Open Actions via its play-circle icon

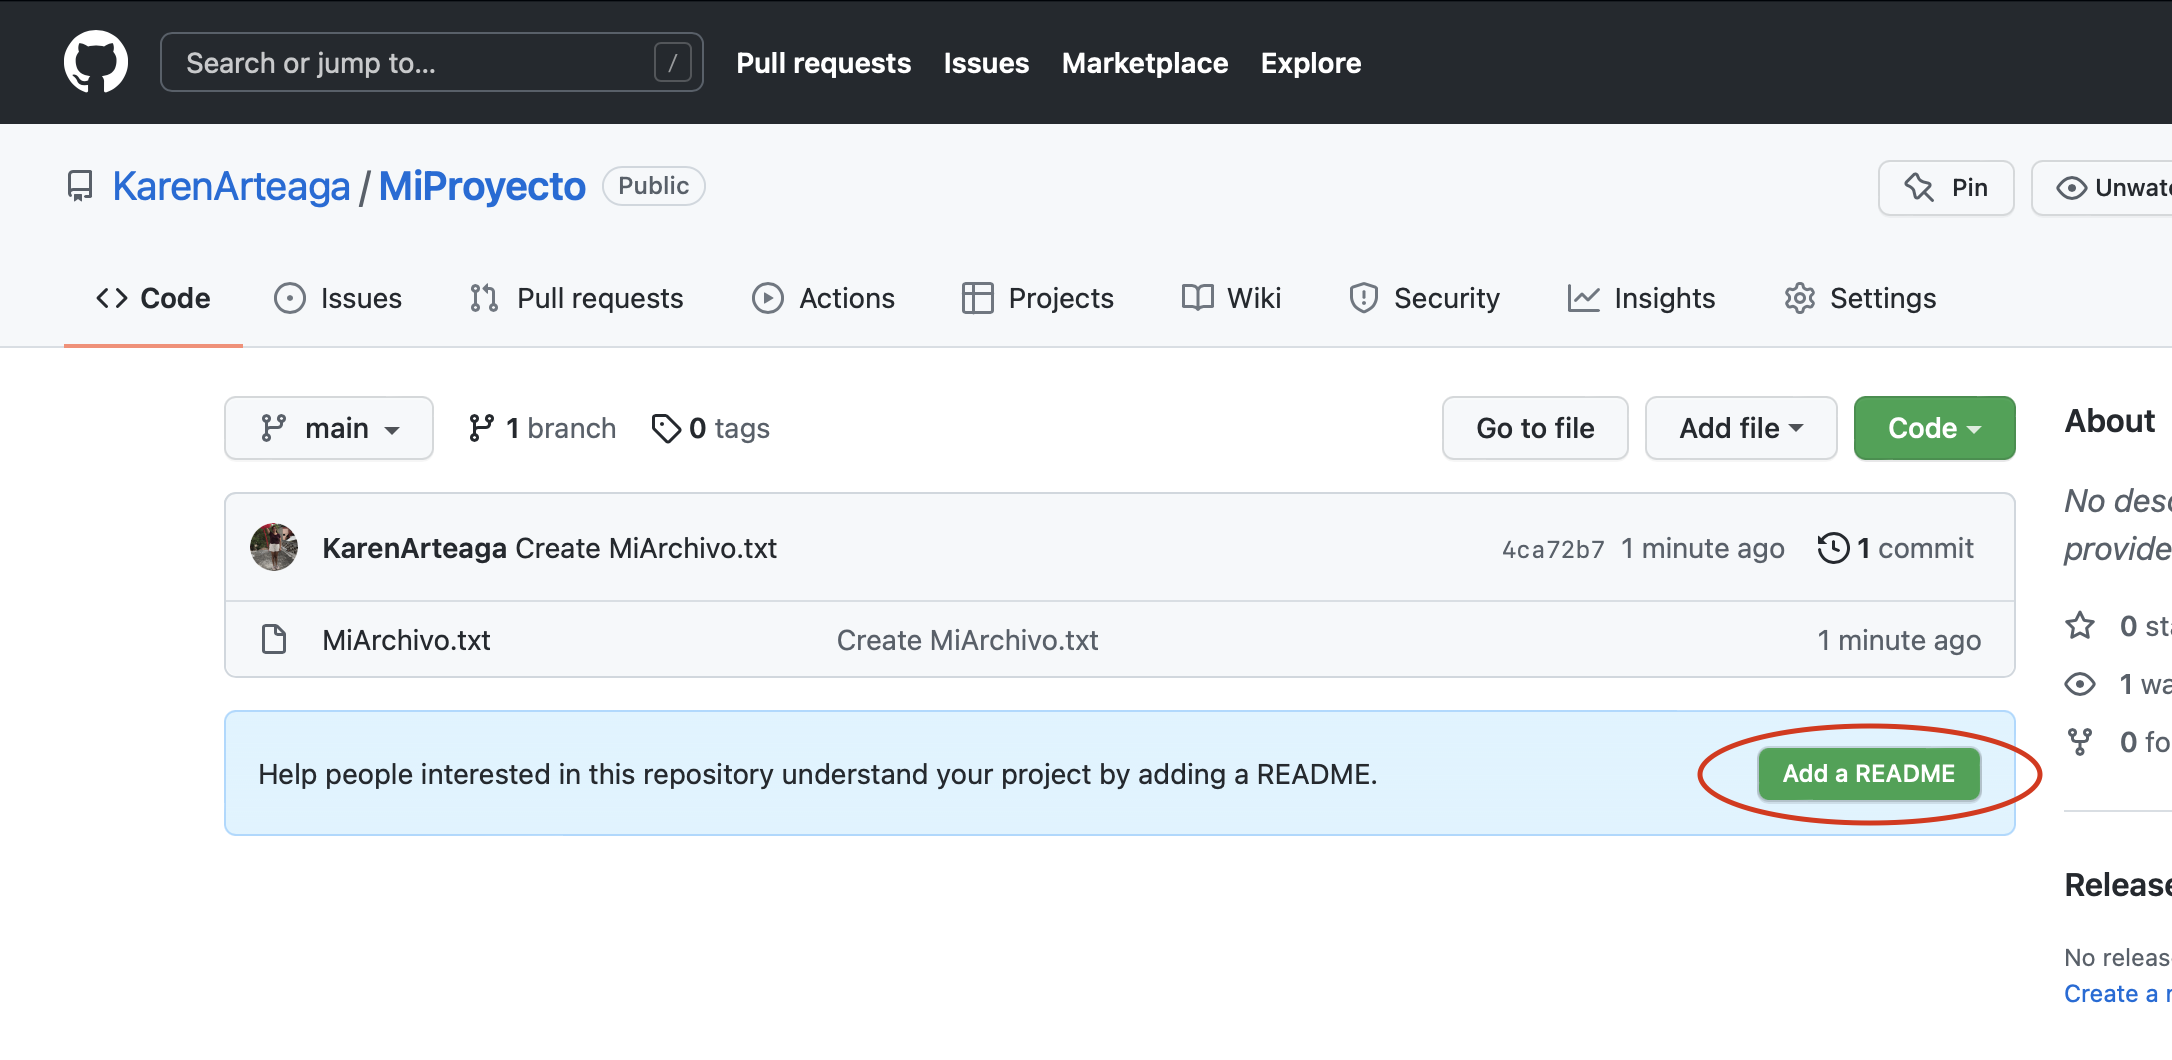[766, 297]
